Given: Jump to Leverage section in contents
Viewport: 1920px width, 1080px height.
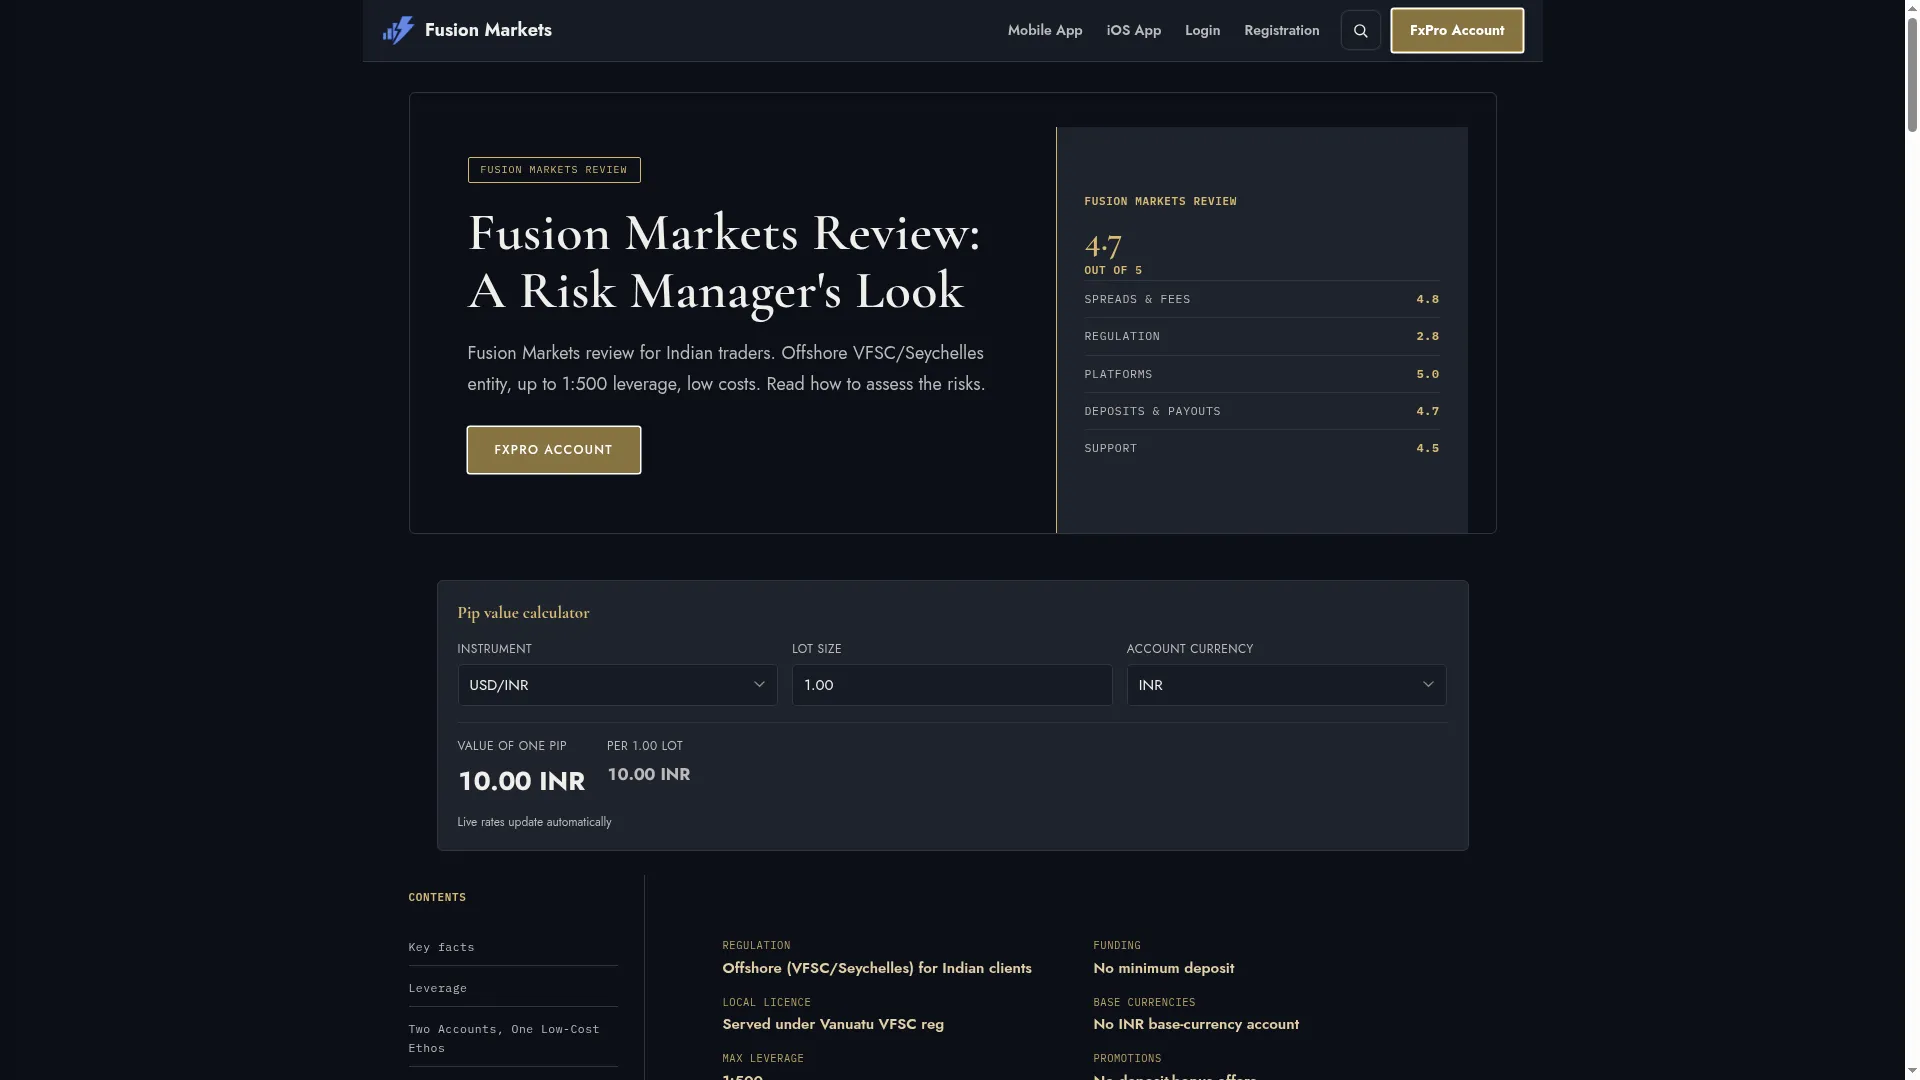Looking at the screenshot, I should [x=437, y=988].
